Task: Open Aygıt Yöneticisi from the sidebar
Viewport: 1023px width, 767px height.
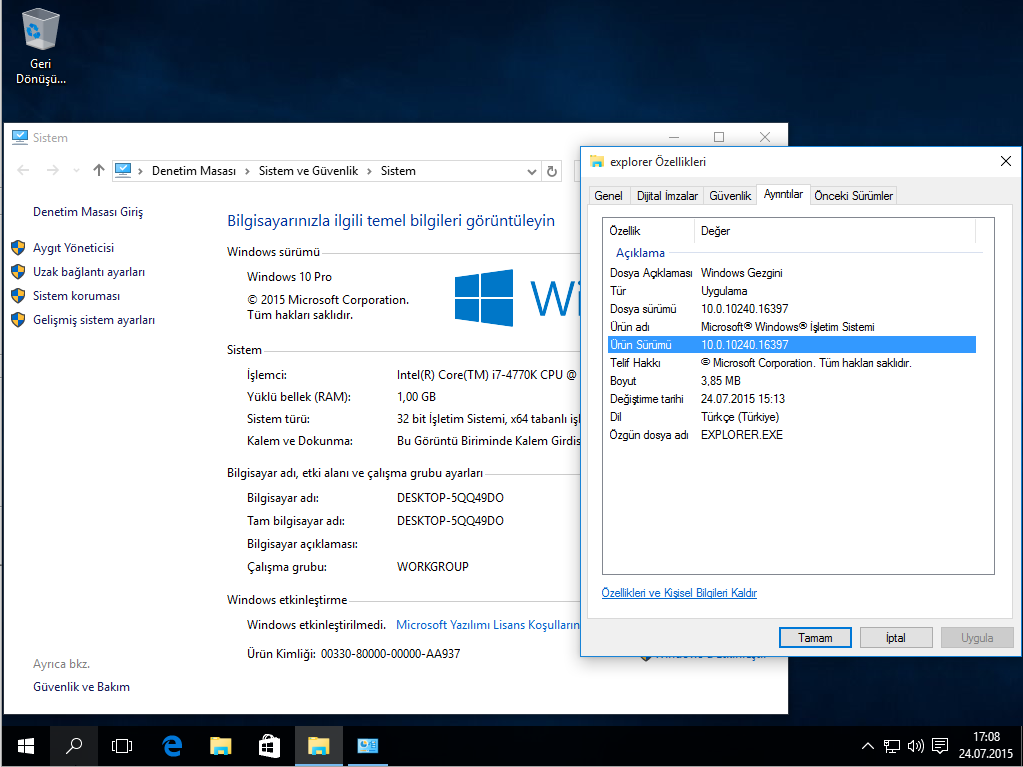Action: tap(73, 248)
